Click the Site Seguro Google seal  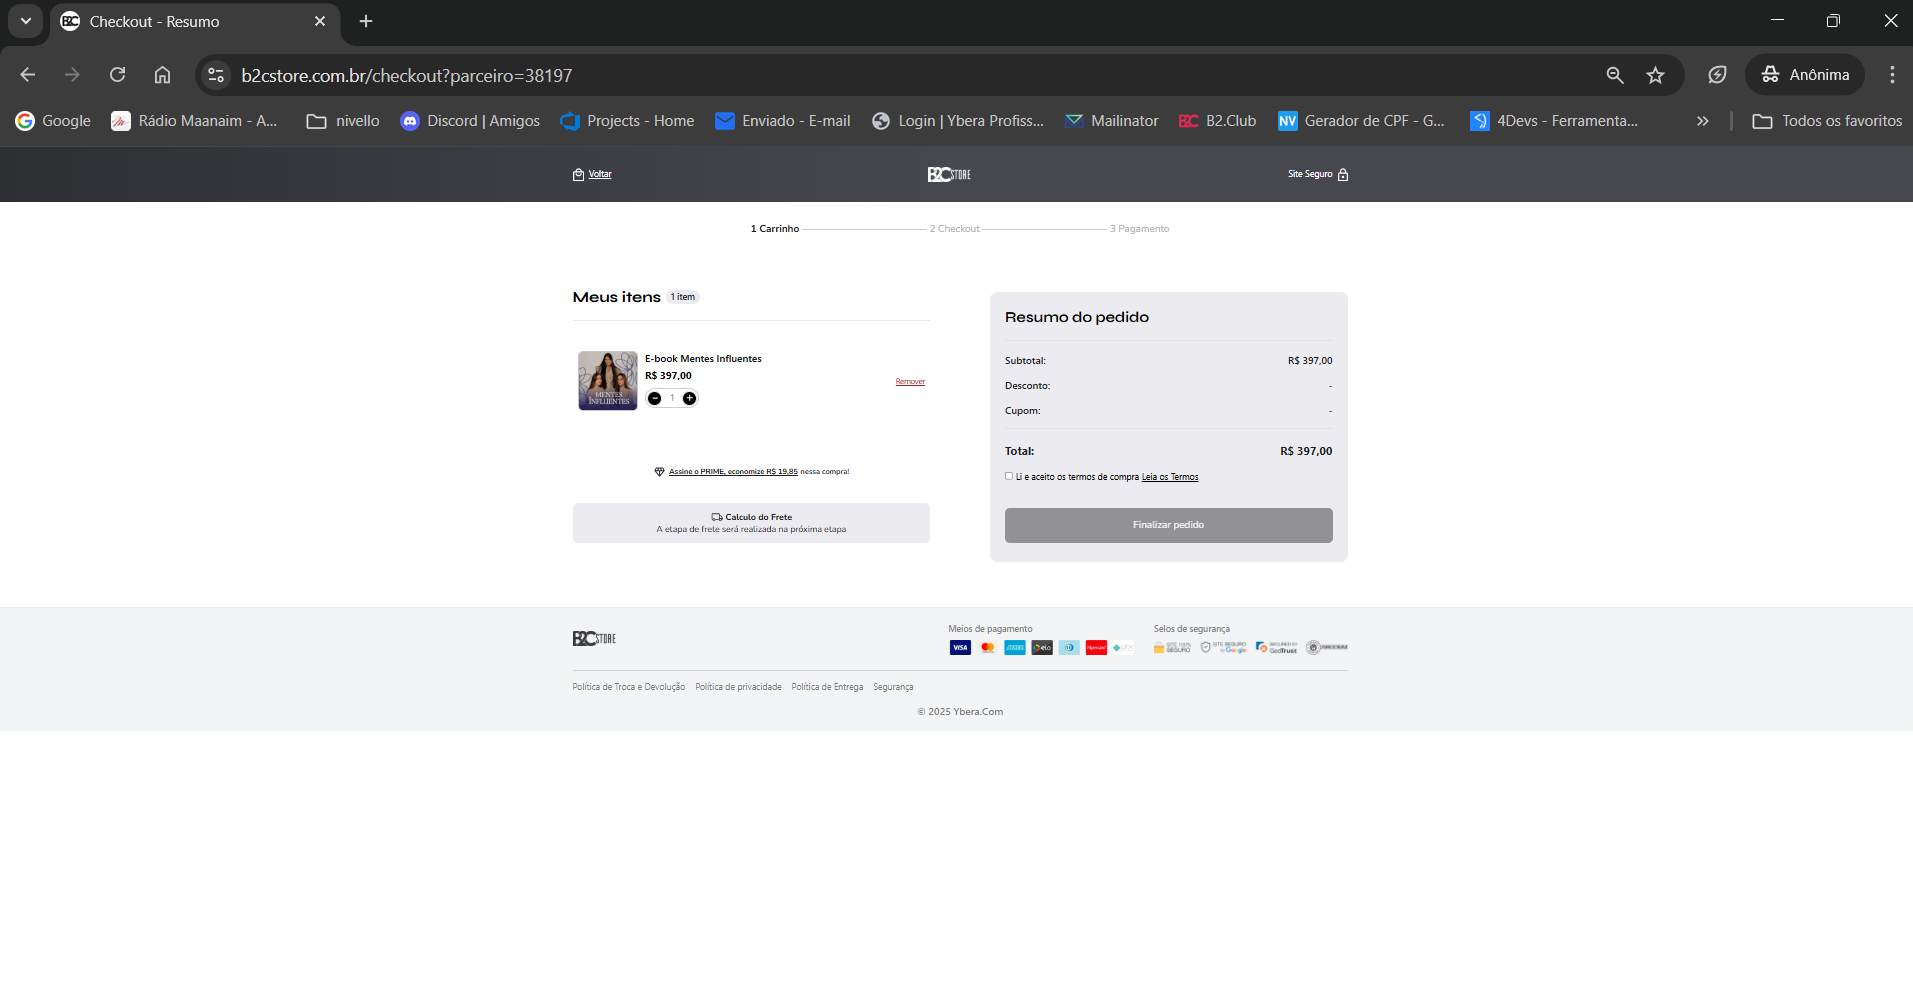click(1223, 647)
